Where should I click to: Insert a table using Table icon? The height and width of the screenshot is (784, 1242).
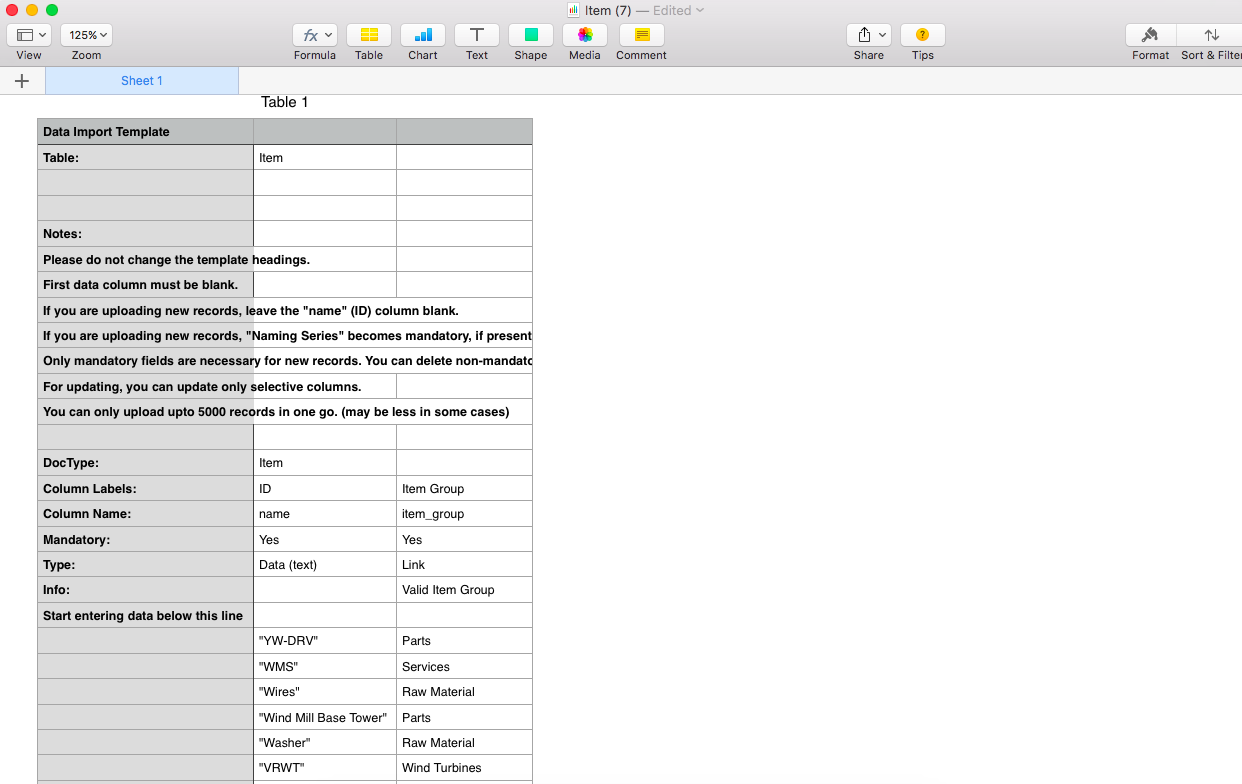pyautogui.click(x=369, y=35)
